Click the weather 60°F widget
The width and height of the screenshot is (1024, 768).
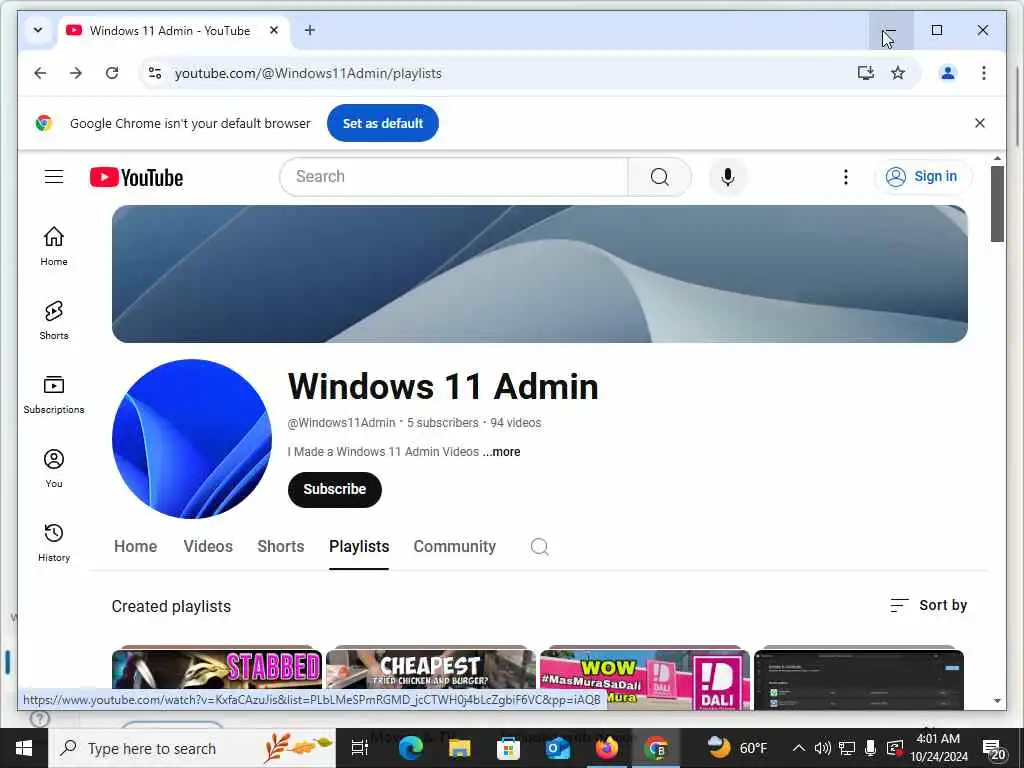click(x=737, y=748)
